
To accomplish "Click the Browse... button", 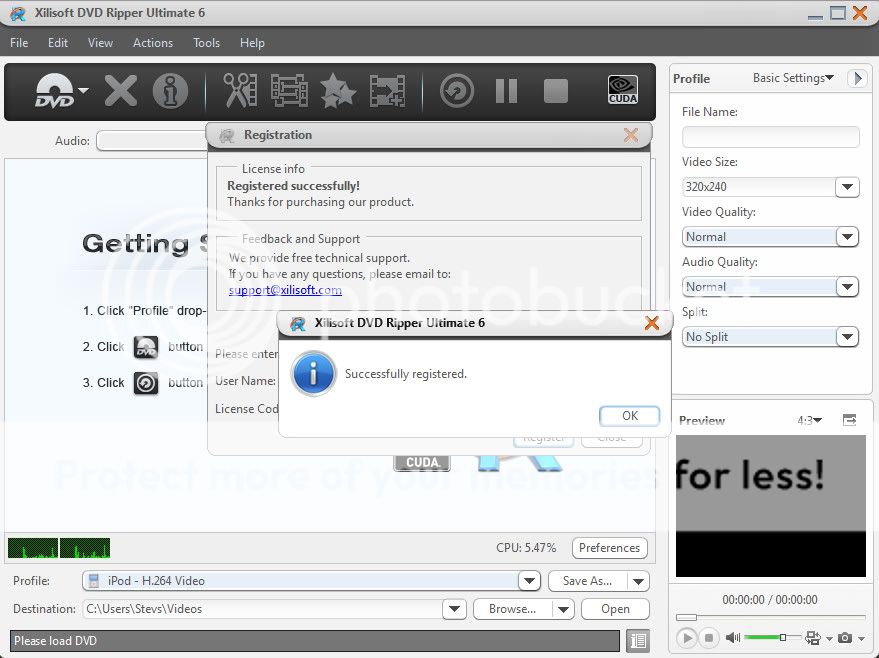I will [x=512, y=609].
